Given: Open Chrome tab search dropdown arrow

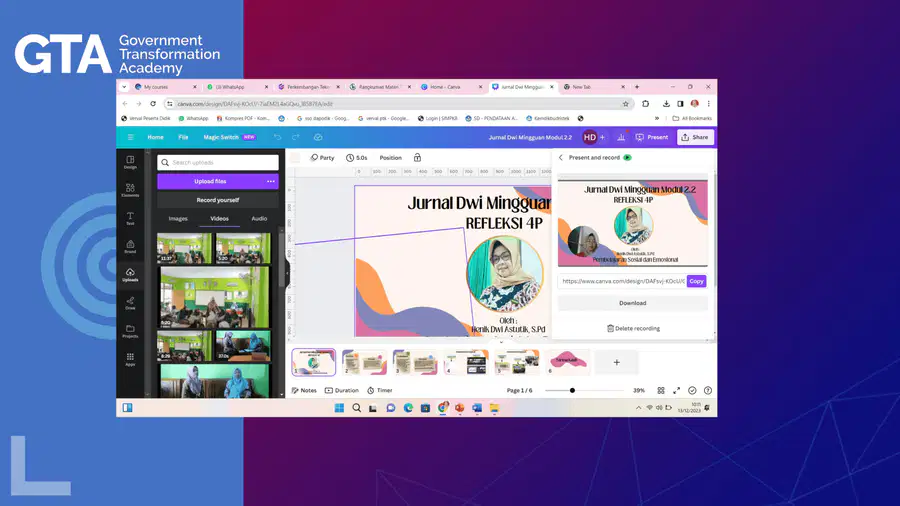Looking at the screenshot, I should tap(124, 87).
